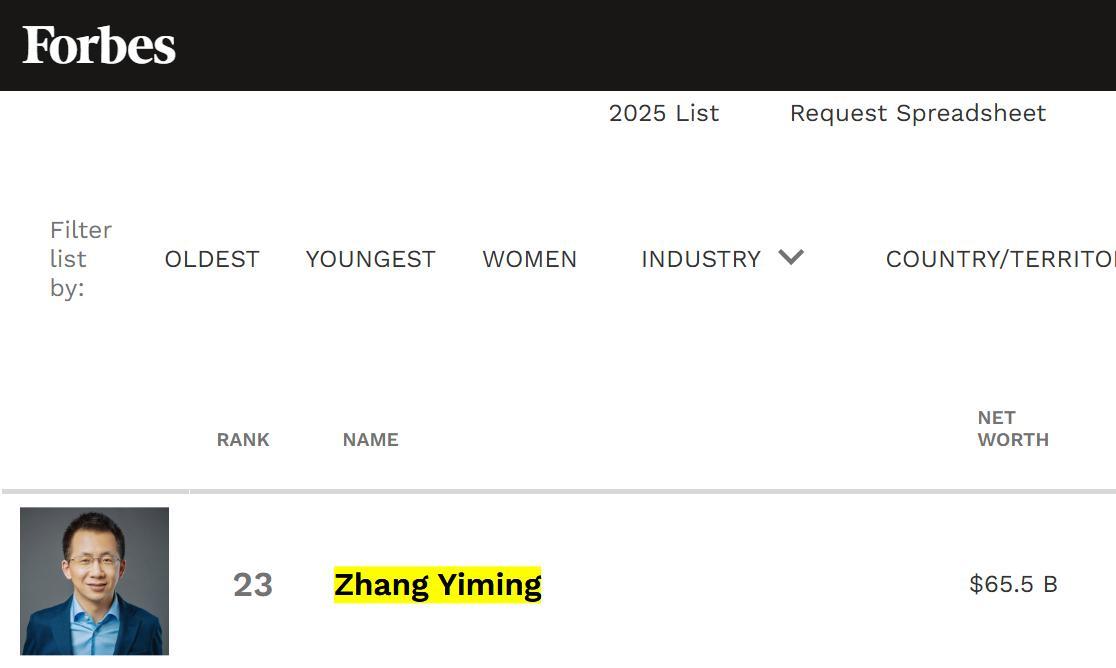Click the Forbes logo
Screen dimensions: 1116x668
click(99, 45)
